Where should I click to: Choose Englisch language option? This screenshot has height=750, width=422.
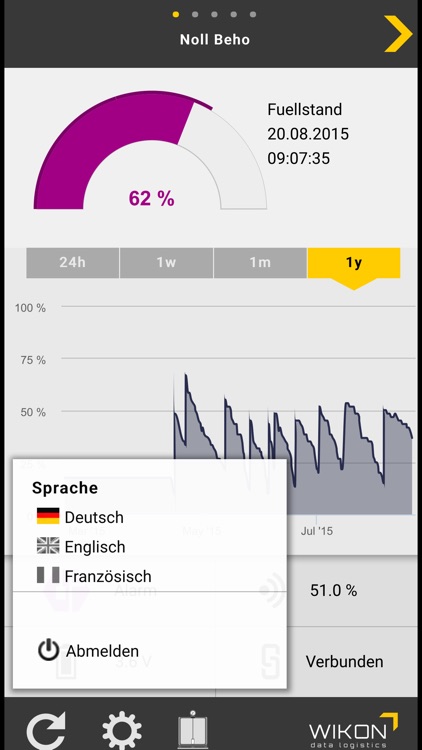click(x=95, y=547)
